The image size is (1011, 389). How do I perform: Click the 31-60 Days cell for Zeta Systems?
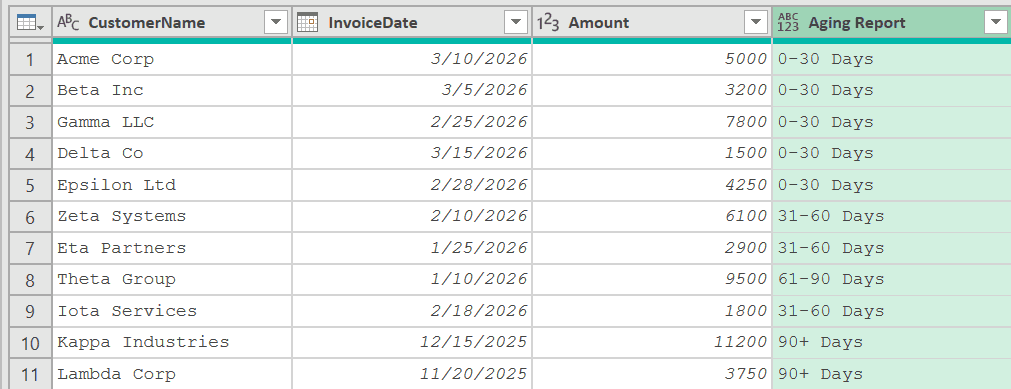tap(892, 217)
